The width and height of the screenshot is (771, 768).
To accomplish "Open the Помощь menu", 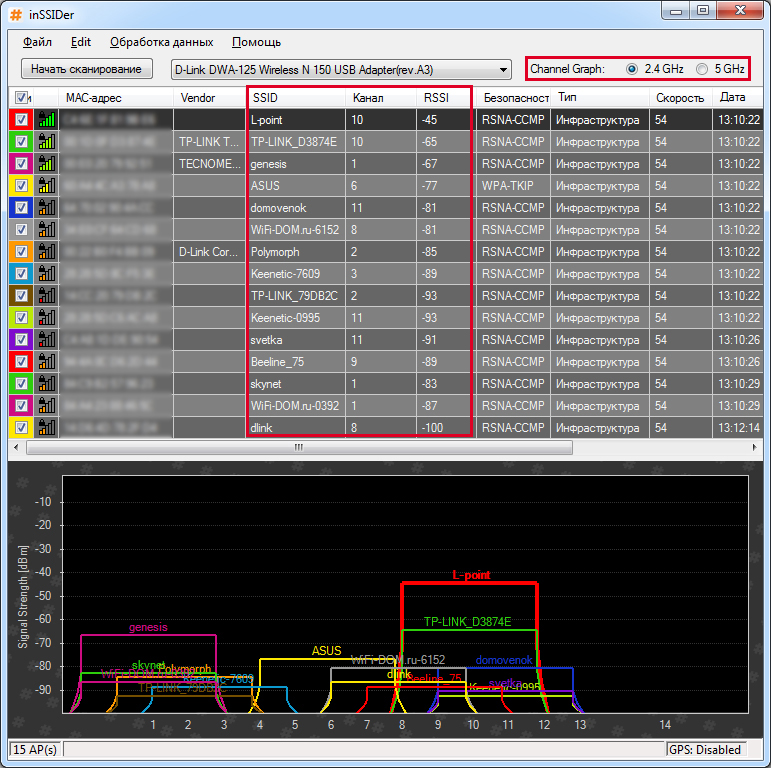I will 256,42.
